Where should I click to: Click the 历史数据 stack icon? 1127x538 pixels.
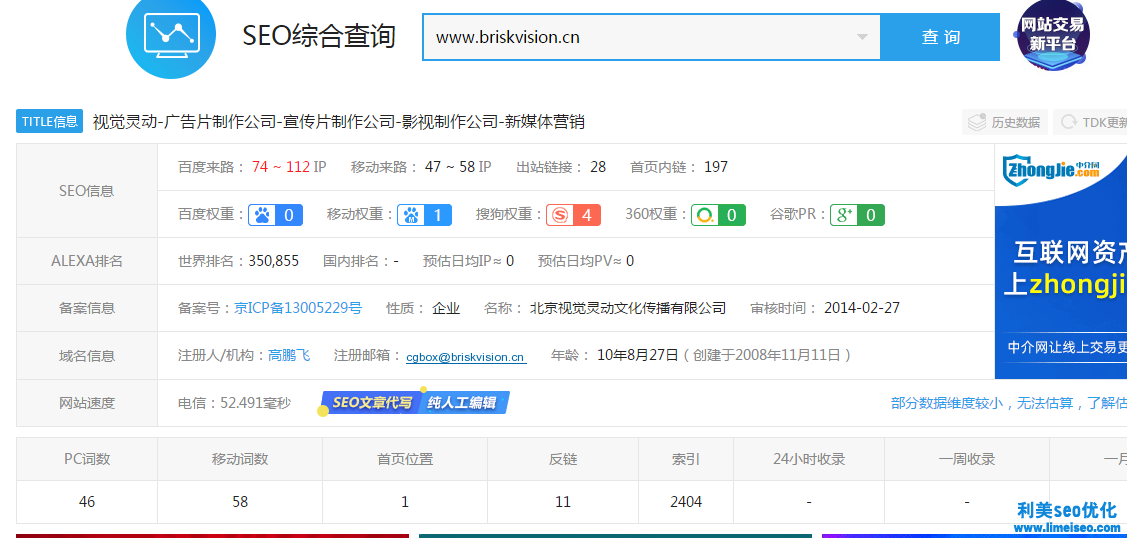pyautogui.click(x=977, y=122)
